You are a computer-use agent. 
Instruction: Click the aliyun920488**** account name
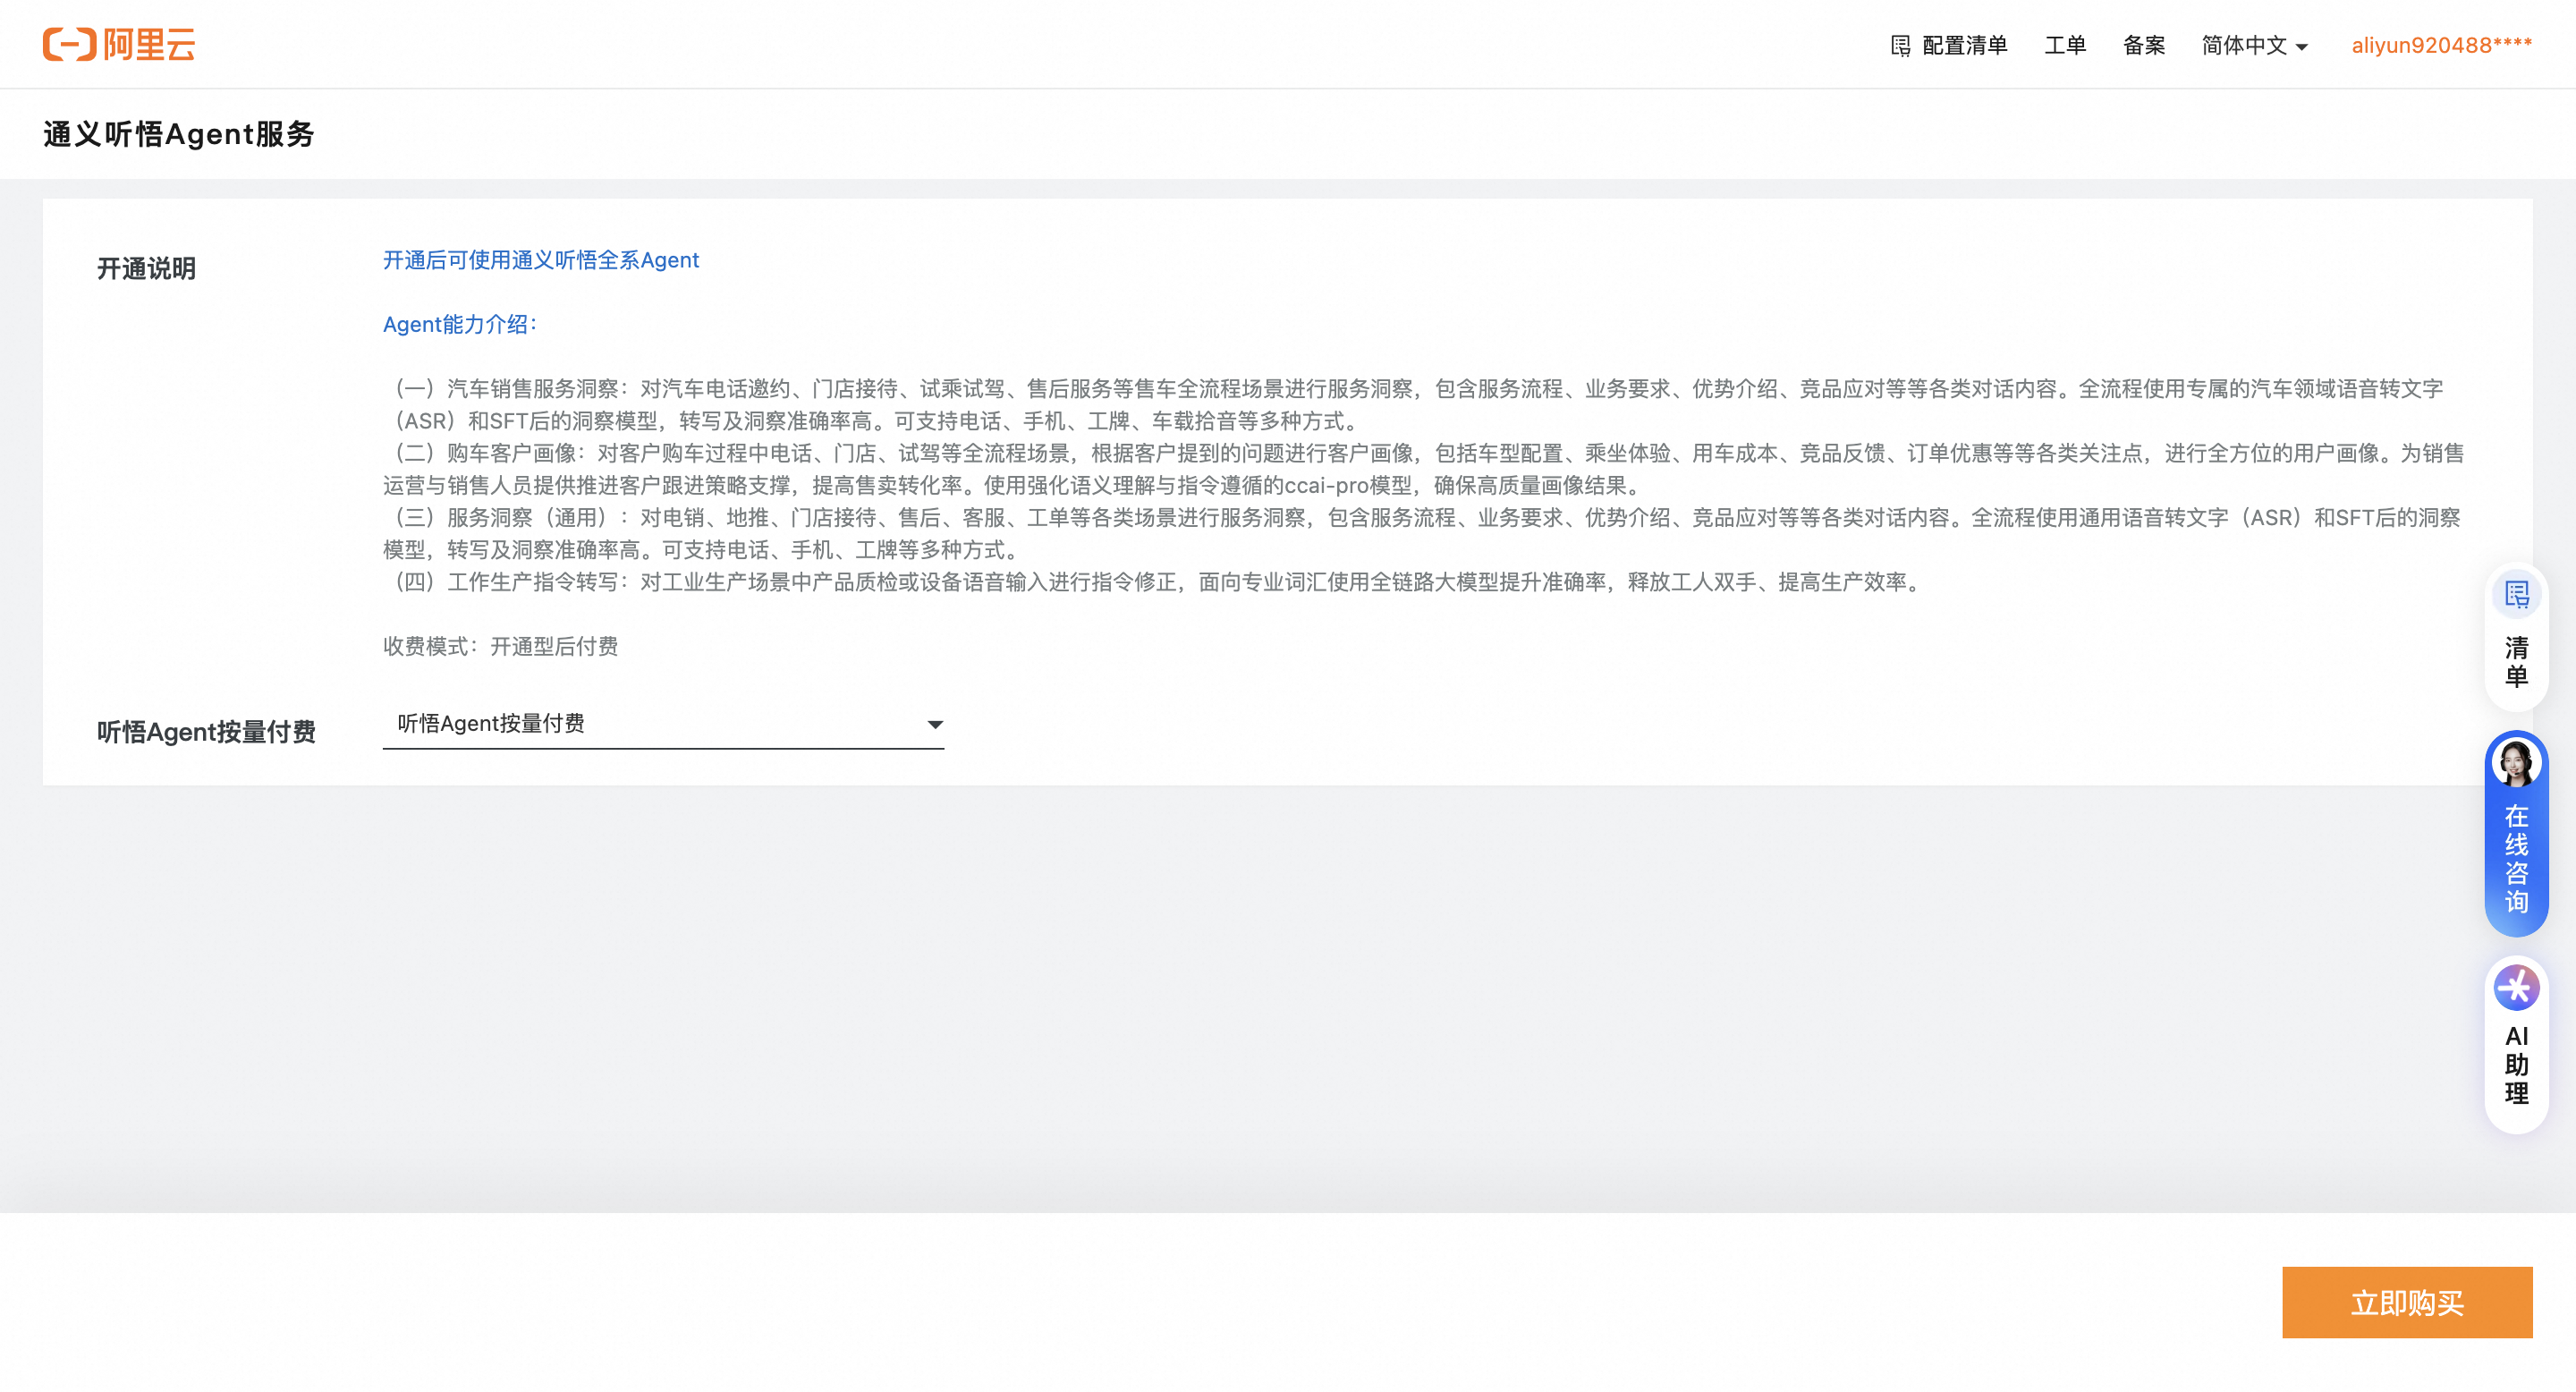[2441, 46]
